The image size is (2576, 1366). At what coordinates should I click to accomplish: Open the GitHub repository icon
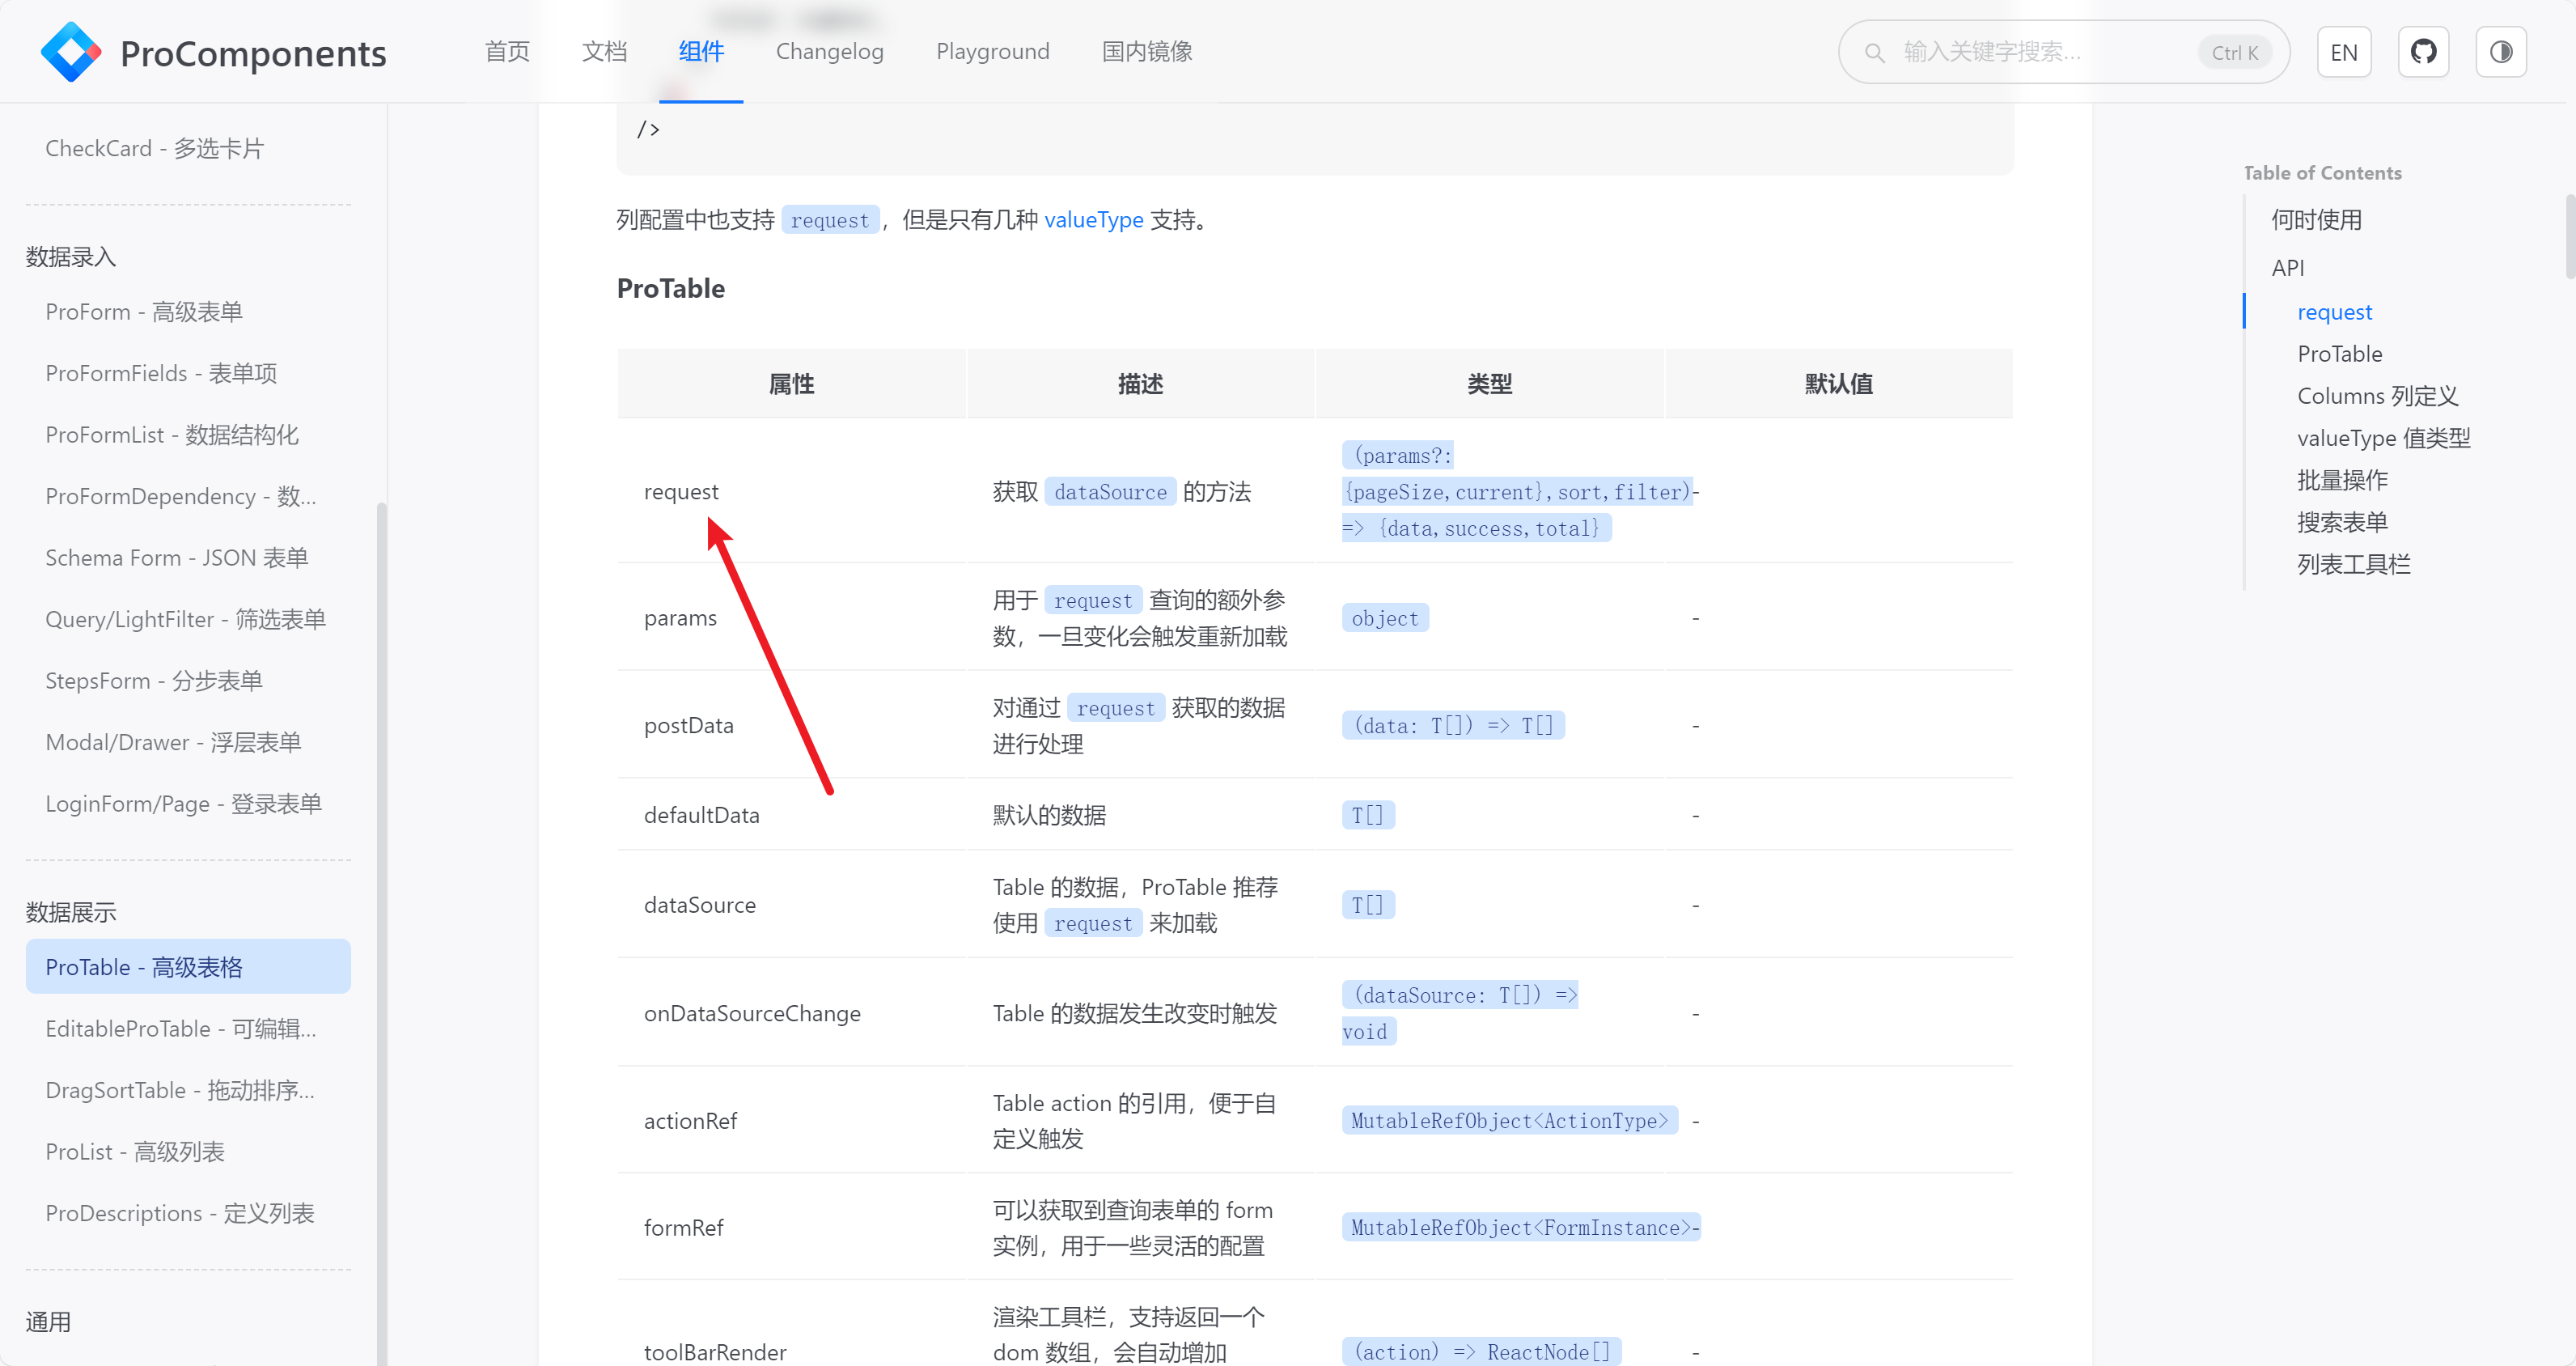pyautogui.click(x=2423, y=52)
